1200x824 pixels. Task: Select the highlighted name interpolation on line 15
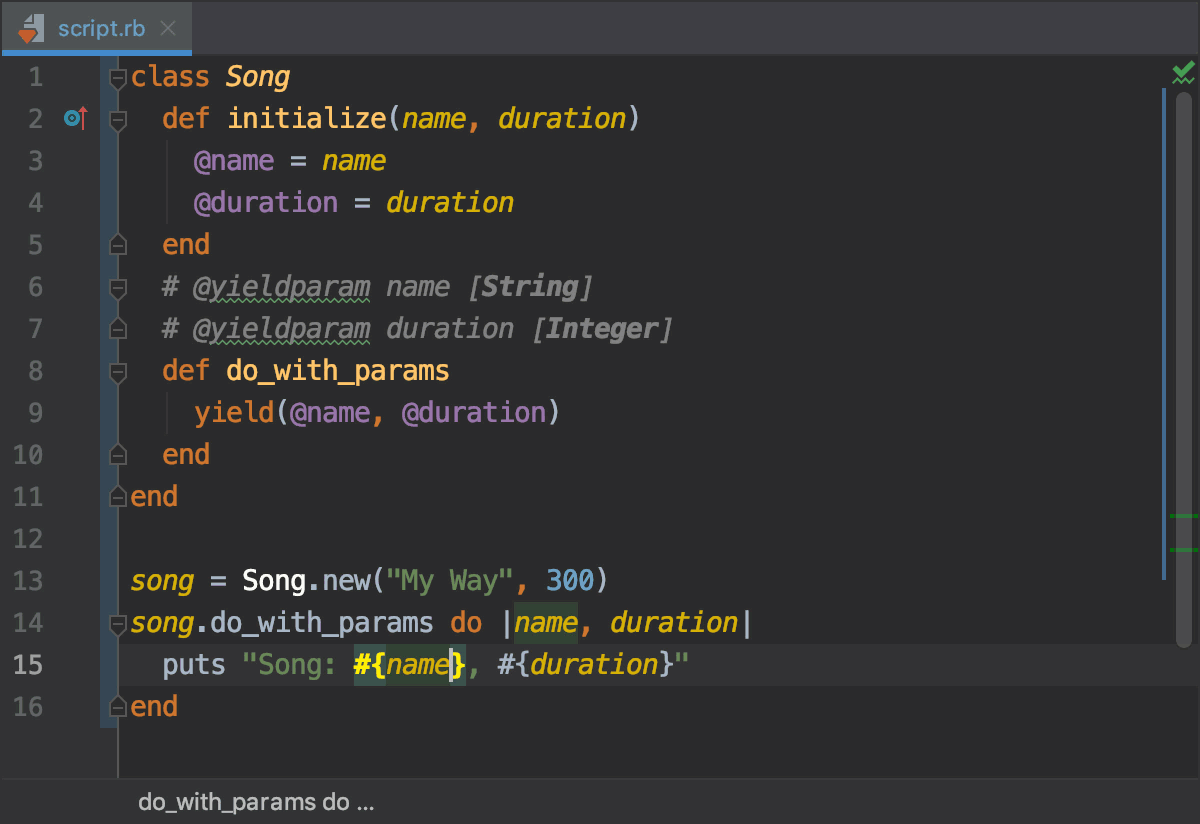(408, 664)
